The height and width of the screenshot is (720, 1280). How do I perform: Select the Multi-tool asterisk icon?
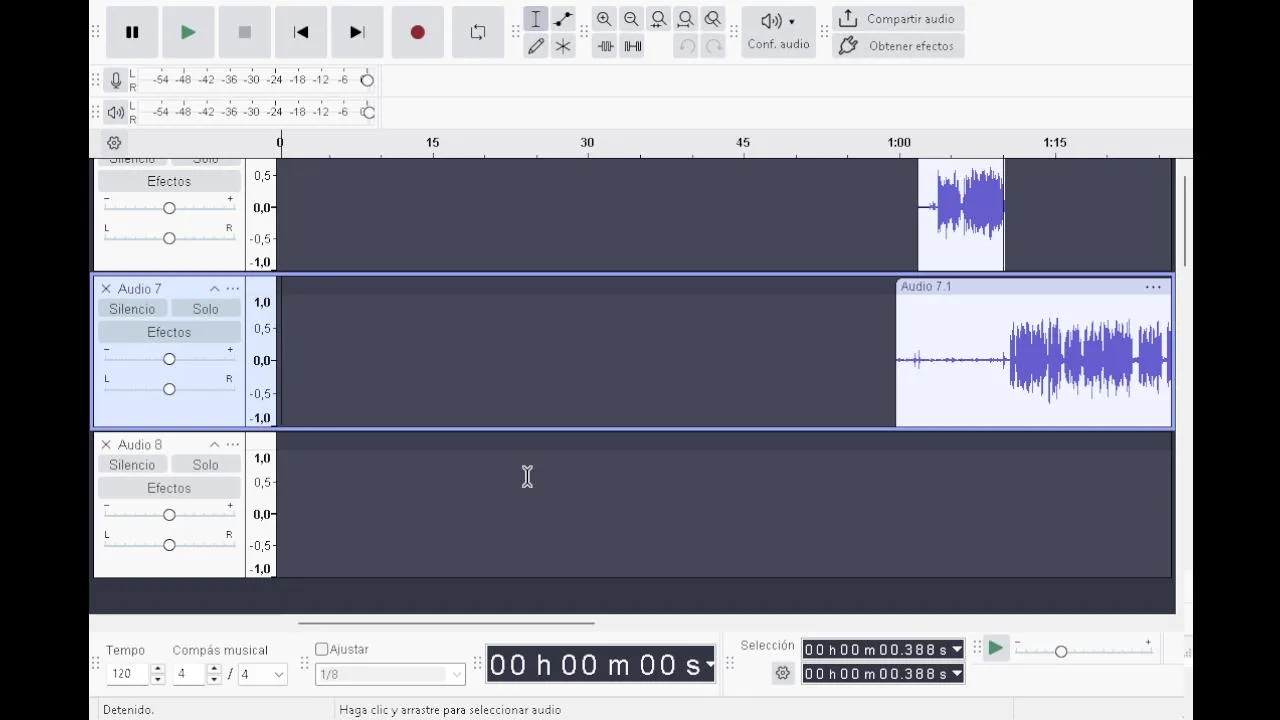click(563, 46)
